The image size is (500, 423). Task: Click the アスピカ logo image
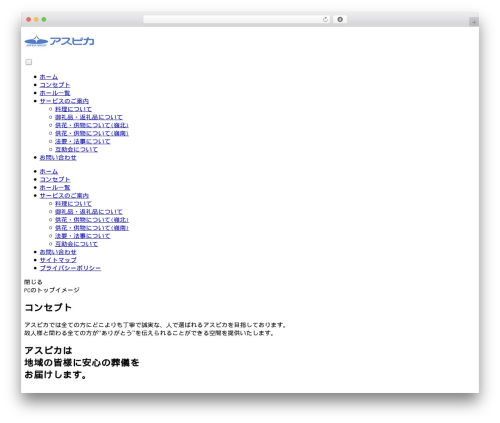click(x=59, y=41)
